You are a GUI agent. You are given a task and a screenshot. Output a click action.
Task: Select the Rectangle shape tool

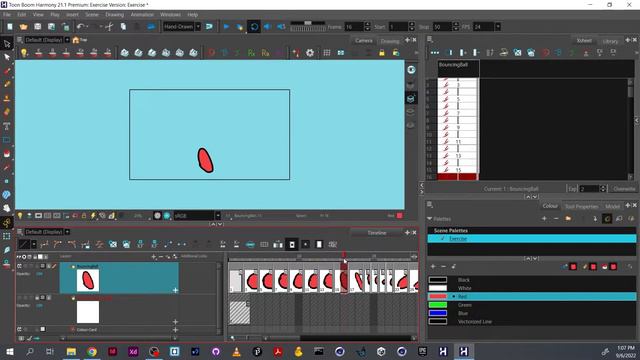pyautogui.click(x=7, y=140)
